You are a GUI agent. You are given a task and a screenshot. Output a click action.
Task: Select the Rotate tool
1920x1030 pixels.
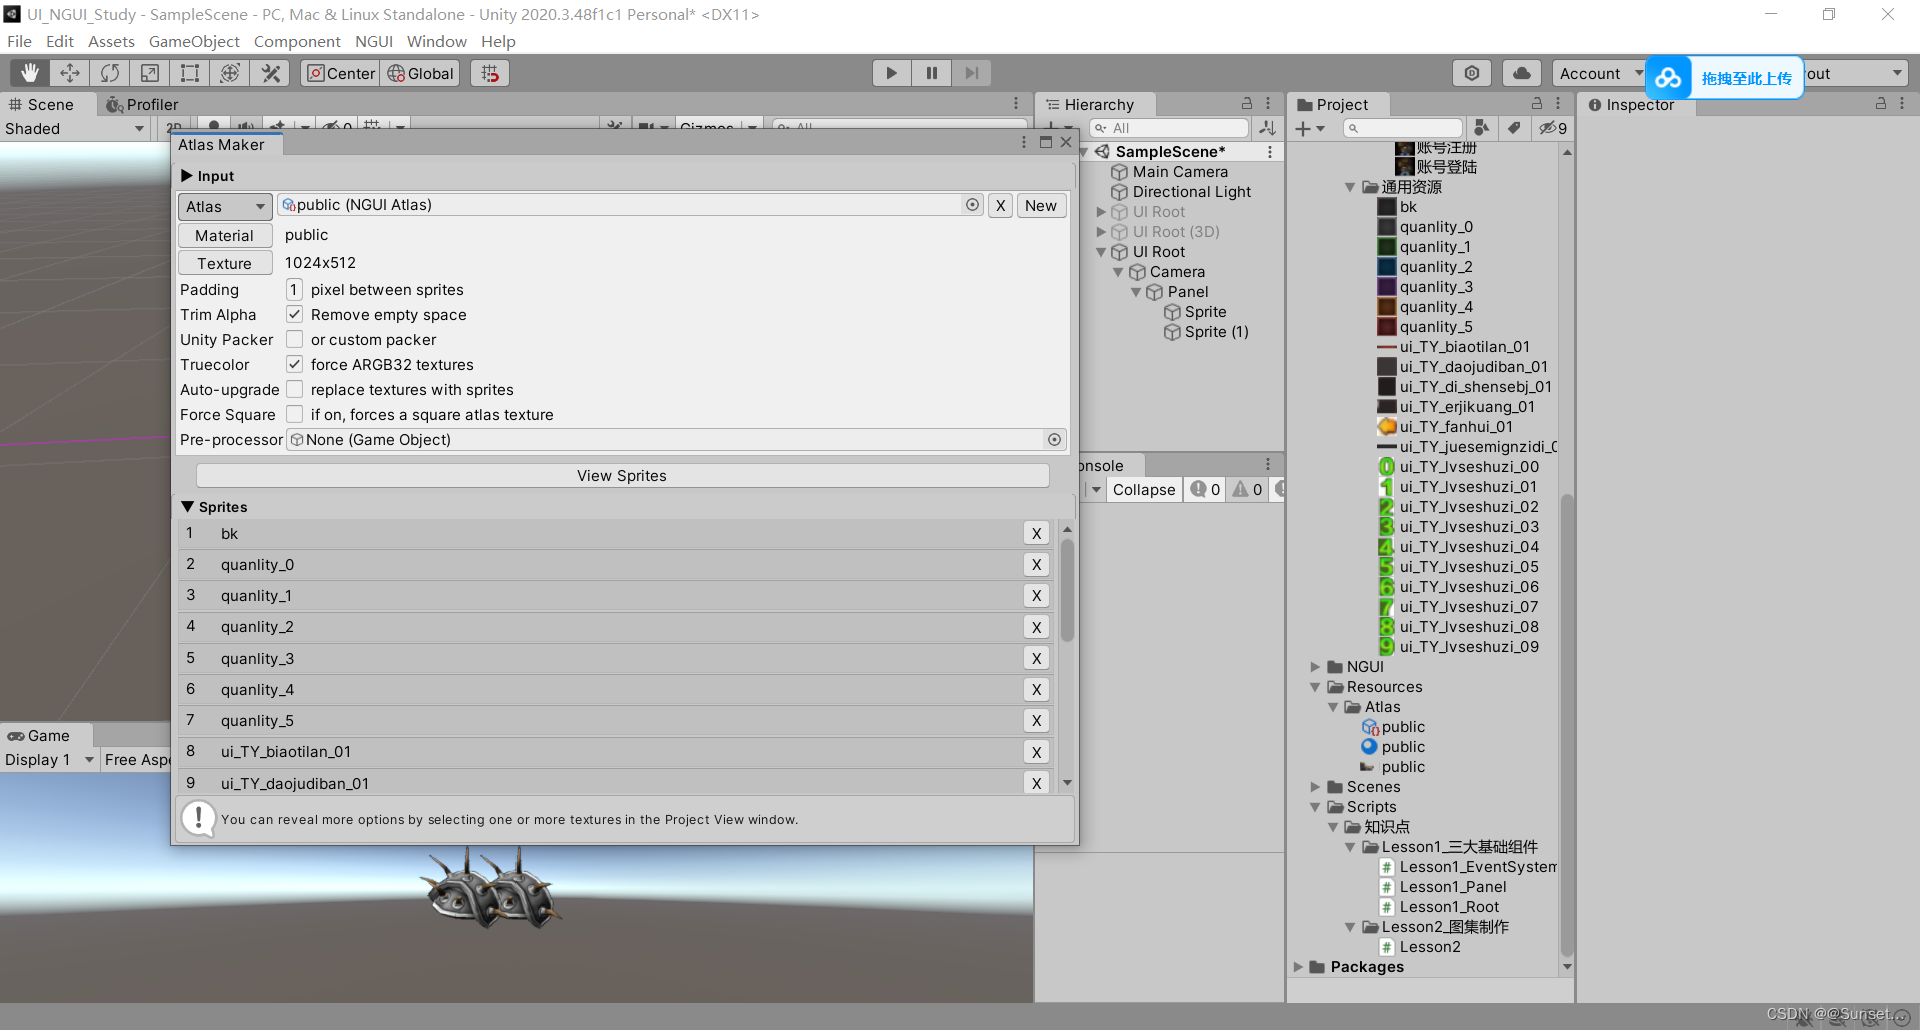point(110,73)
